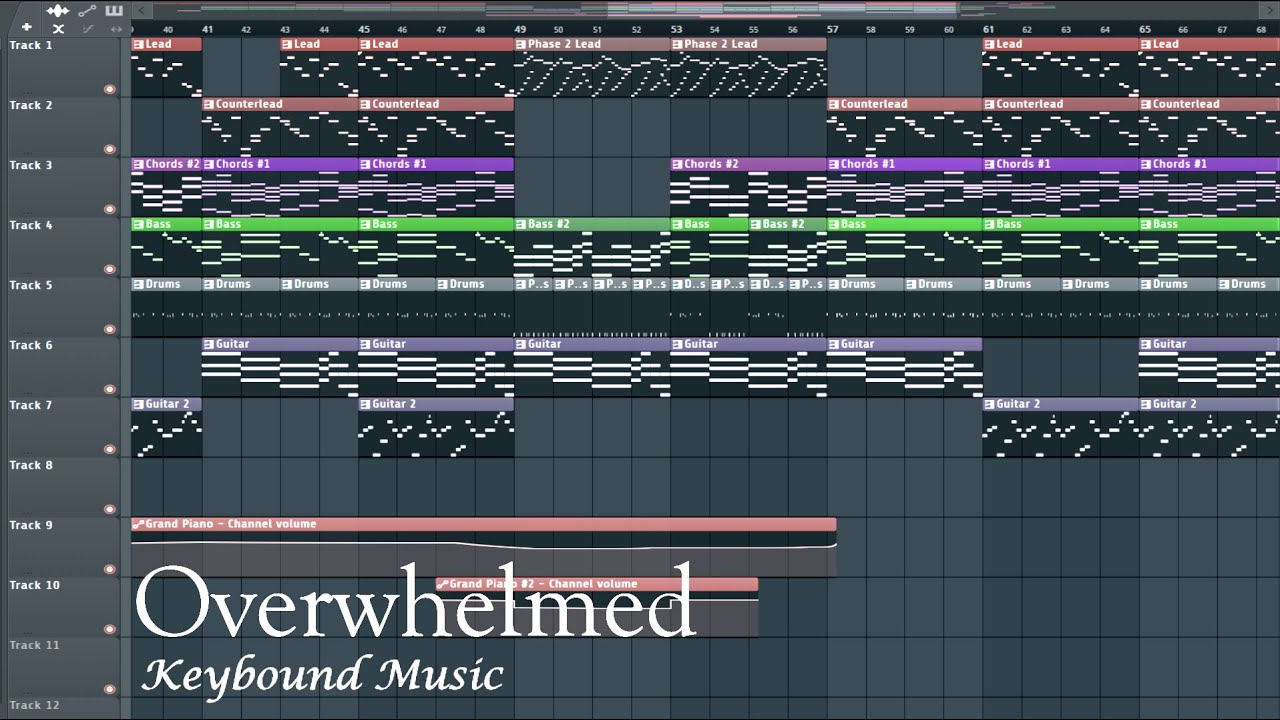The height and width of the screenshot is (720, 1280).
Task: Click the Track 8 label
Action: click(31, 465)
